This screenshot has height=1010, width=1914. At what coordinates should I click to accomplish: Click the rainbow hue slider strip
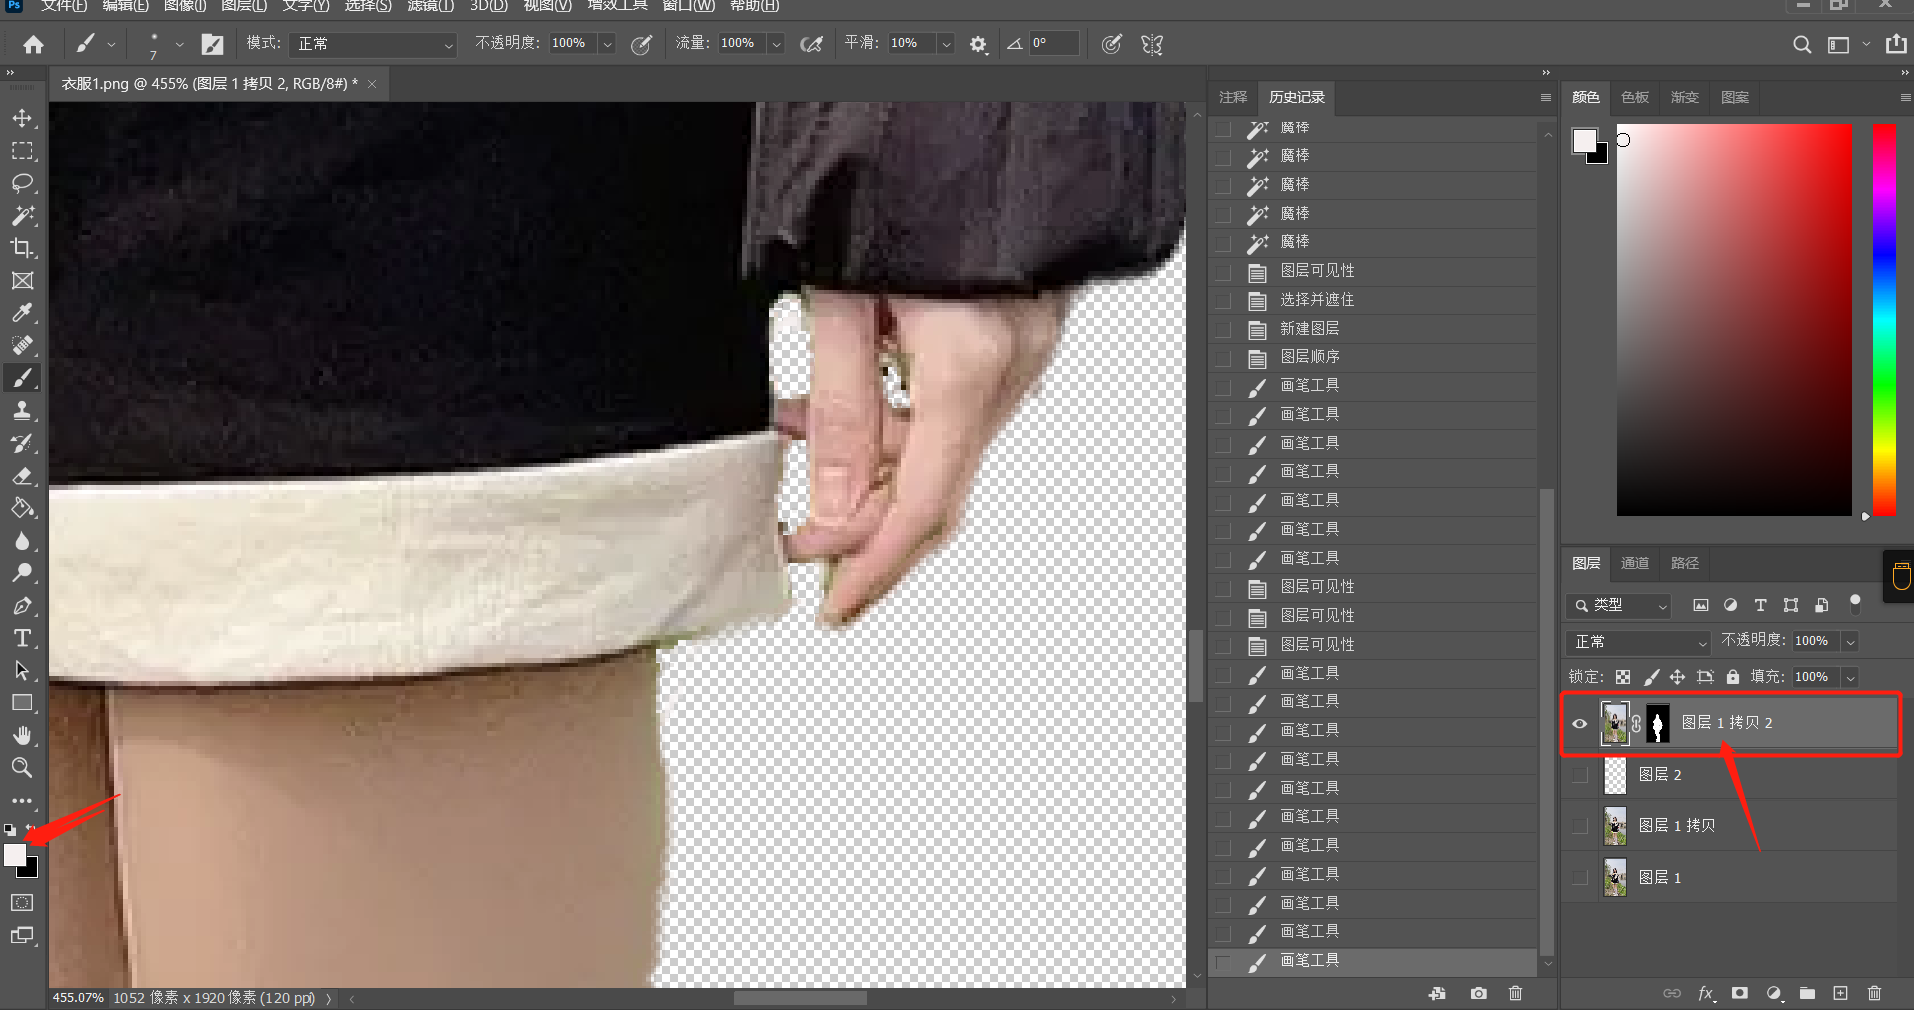click(x=1885, y=320)
